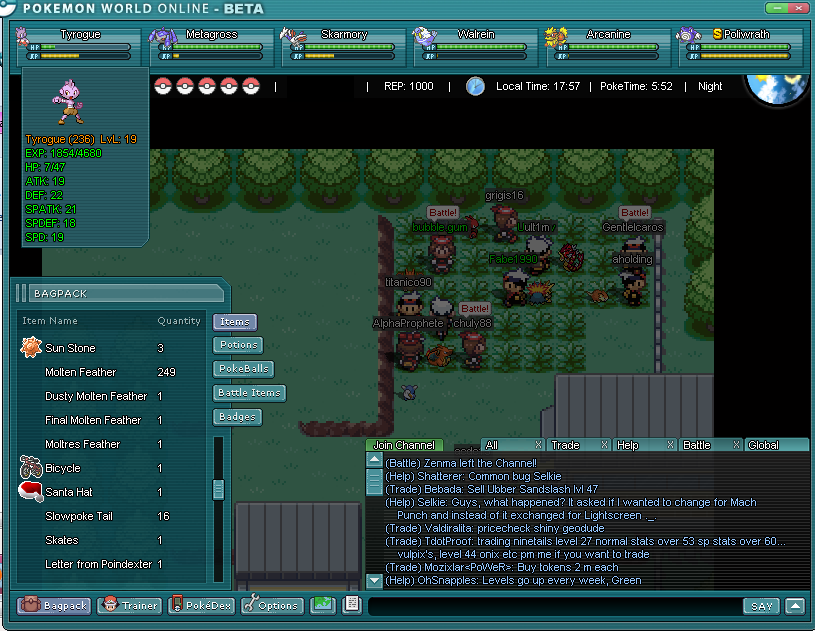Viewport: 816px width, 632px height.
Task: Click the Tyrogue sprite in the stats panel
Action: (68, 102)
